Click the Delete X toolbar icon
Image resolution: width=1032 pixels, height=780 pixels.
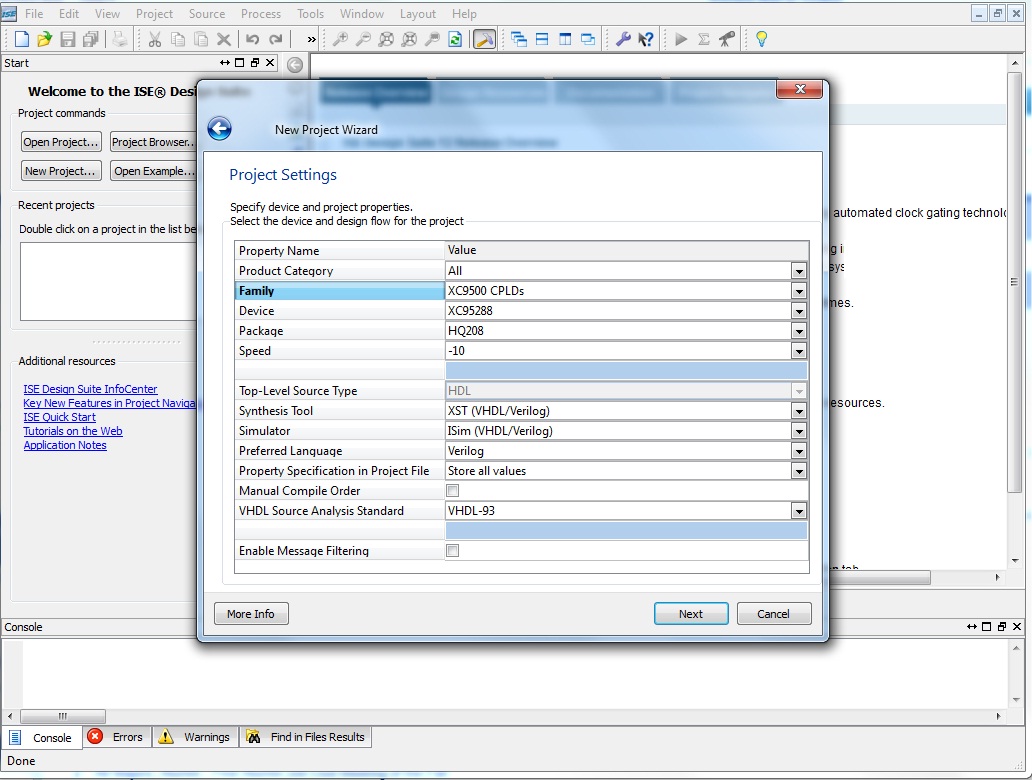tap(224, 39)
